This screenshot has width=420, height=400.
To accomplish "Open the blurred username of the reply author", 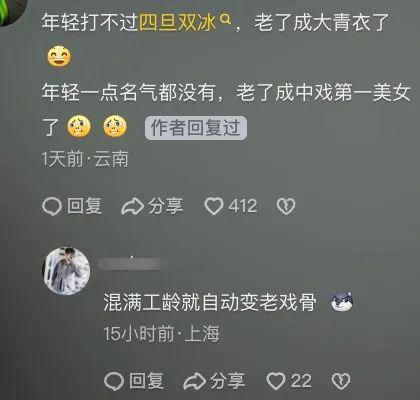I will click(129, 264).
